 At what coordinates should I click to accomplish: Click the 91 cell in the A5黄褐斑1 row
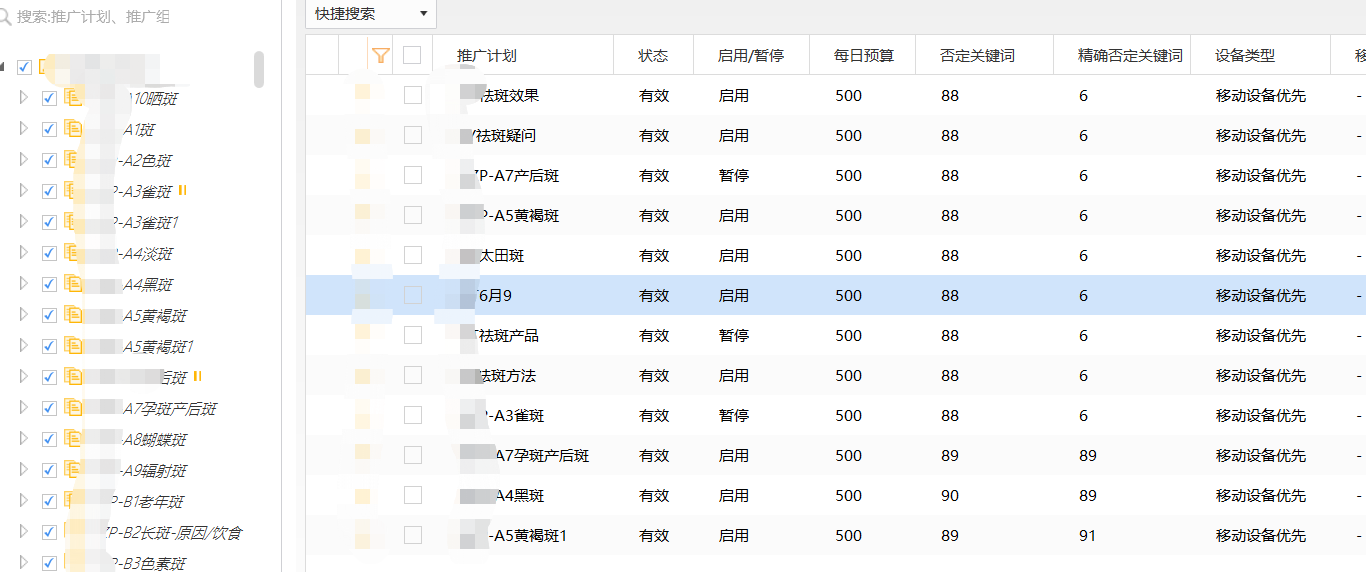point(1088,535)
